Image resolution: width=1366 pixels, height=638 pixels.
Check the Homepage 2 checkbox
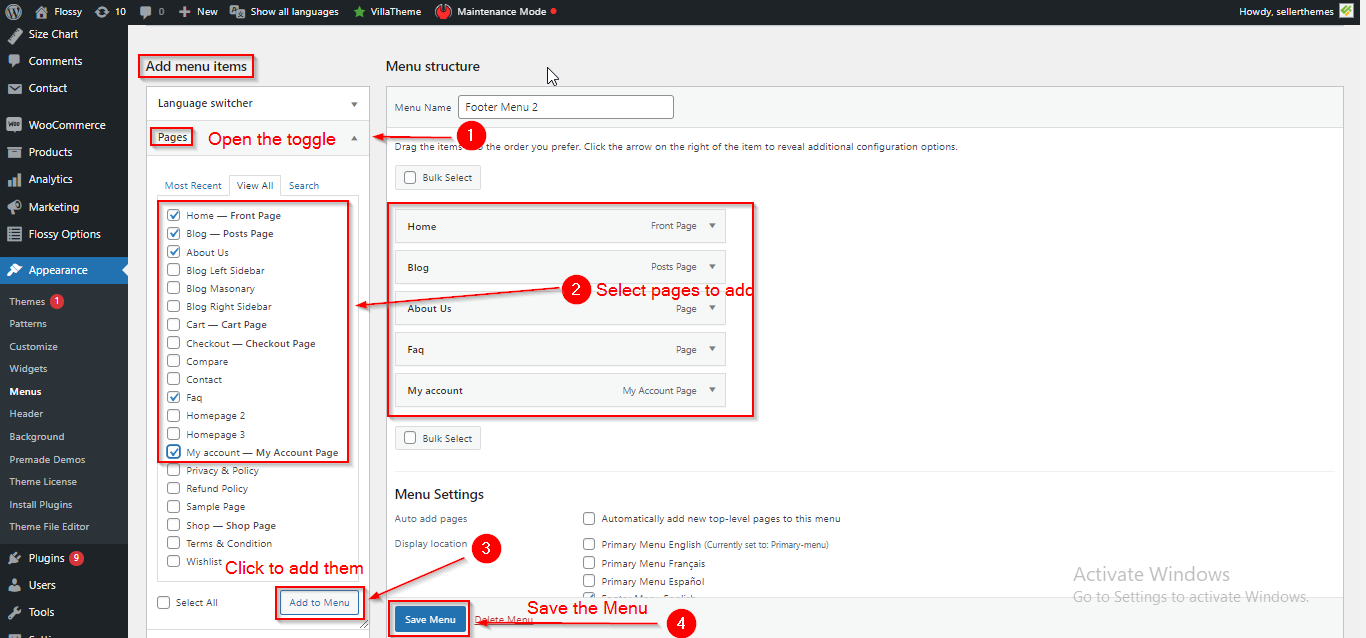point(174,415)
